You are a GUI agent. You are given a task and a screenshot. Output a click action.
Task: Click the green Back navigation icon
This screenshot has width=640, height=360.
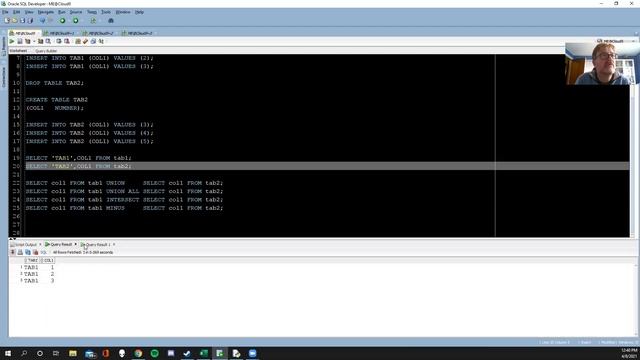pos(62,21)
